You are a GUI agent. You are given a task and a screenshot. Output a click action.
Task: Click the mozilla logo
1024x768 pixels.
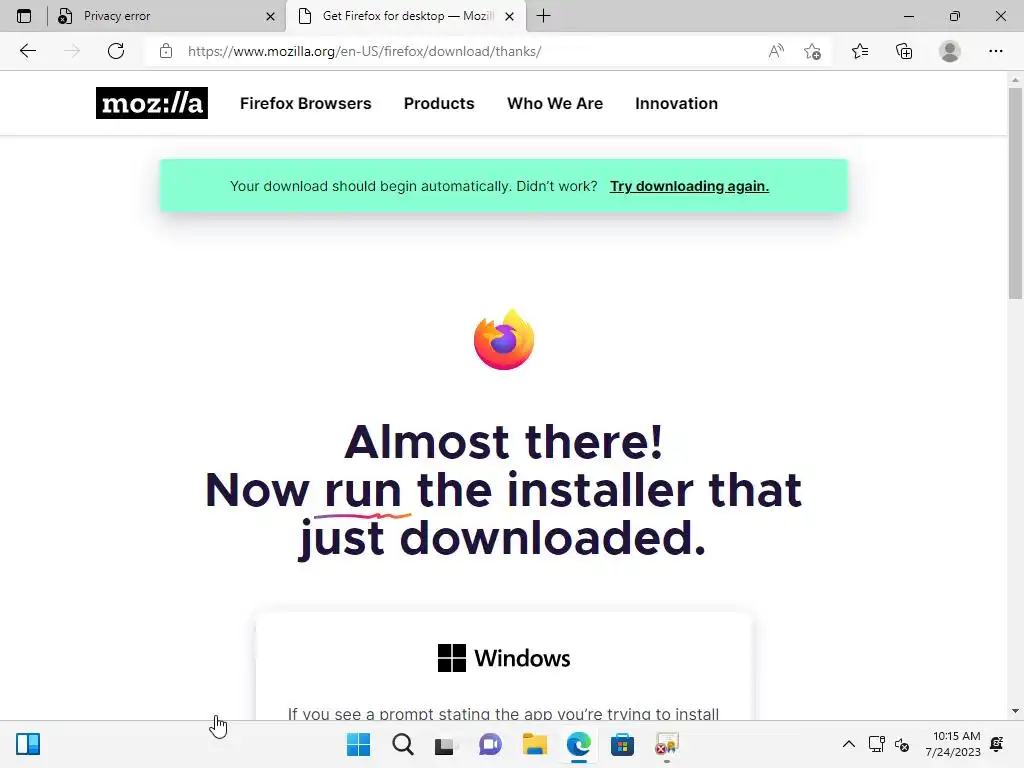point(152,103)
